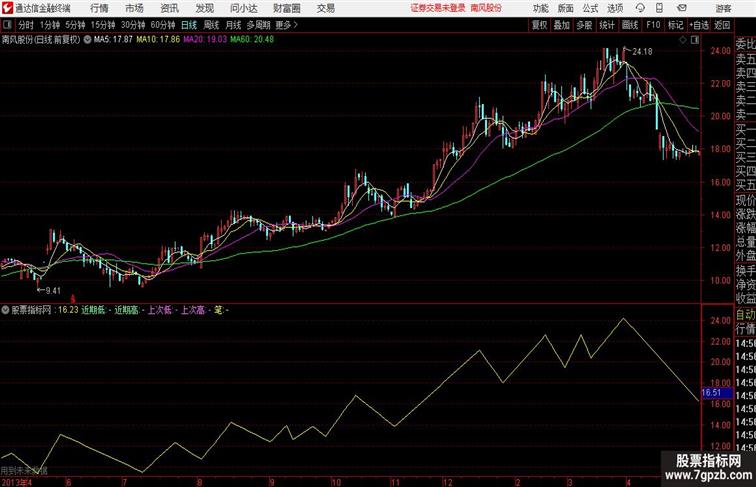Screen dimensions: 756x487
Task: Toggle the right panel icon above the chart
Action: (695, 40)
